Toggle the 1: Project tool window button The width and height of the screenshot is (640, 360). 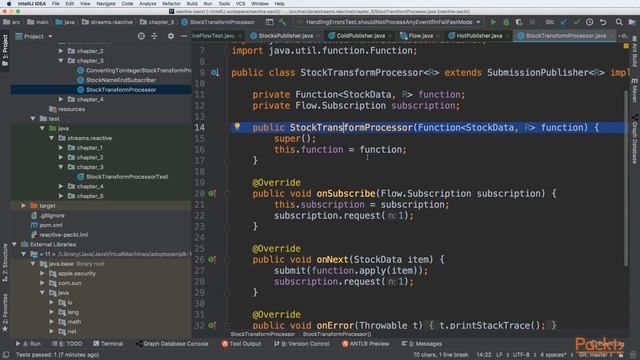tap(5, 51)
